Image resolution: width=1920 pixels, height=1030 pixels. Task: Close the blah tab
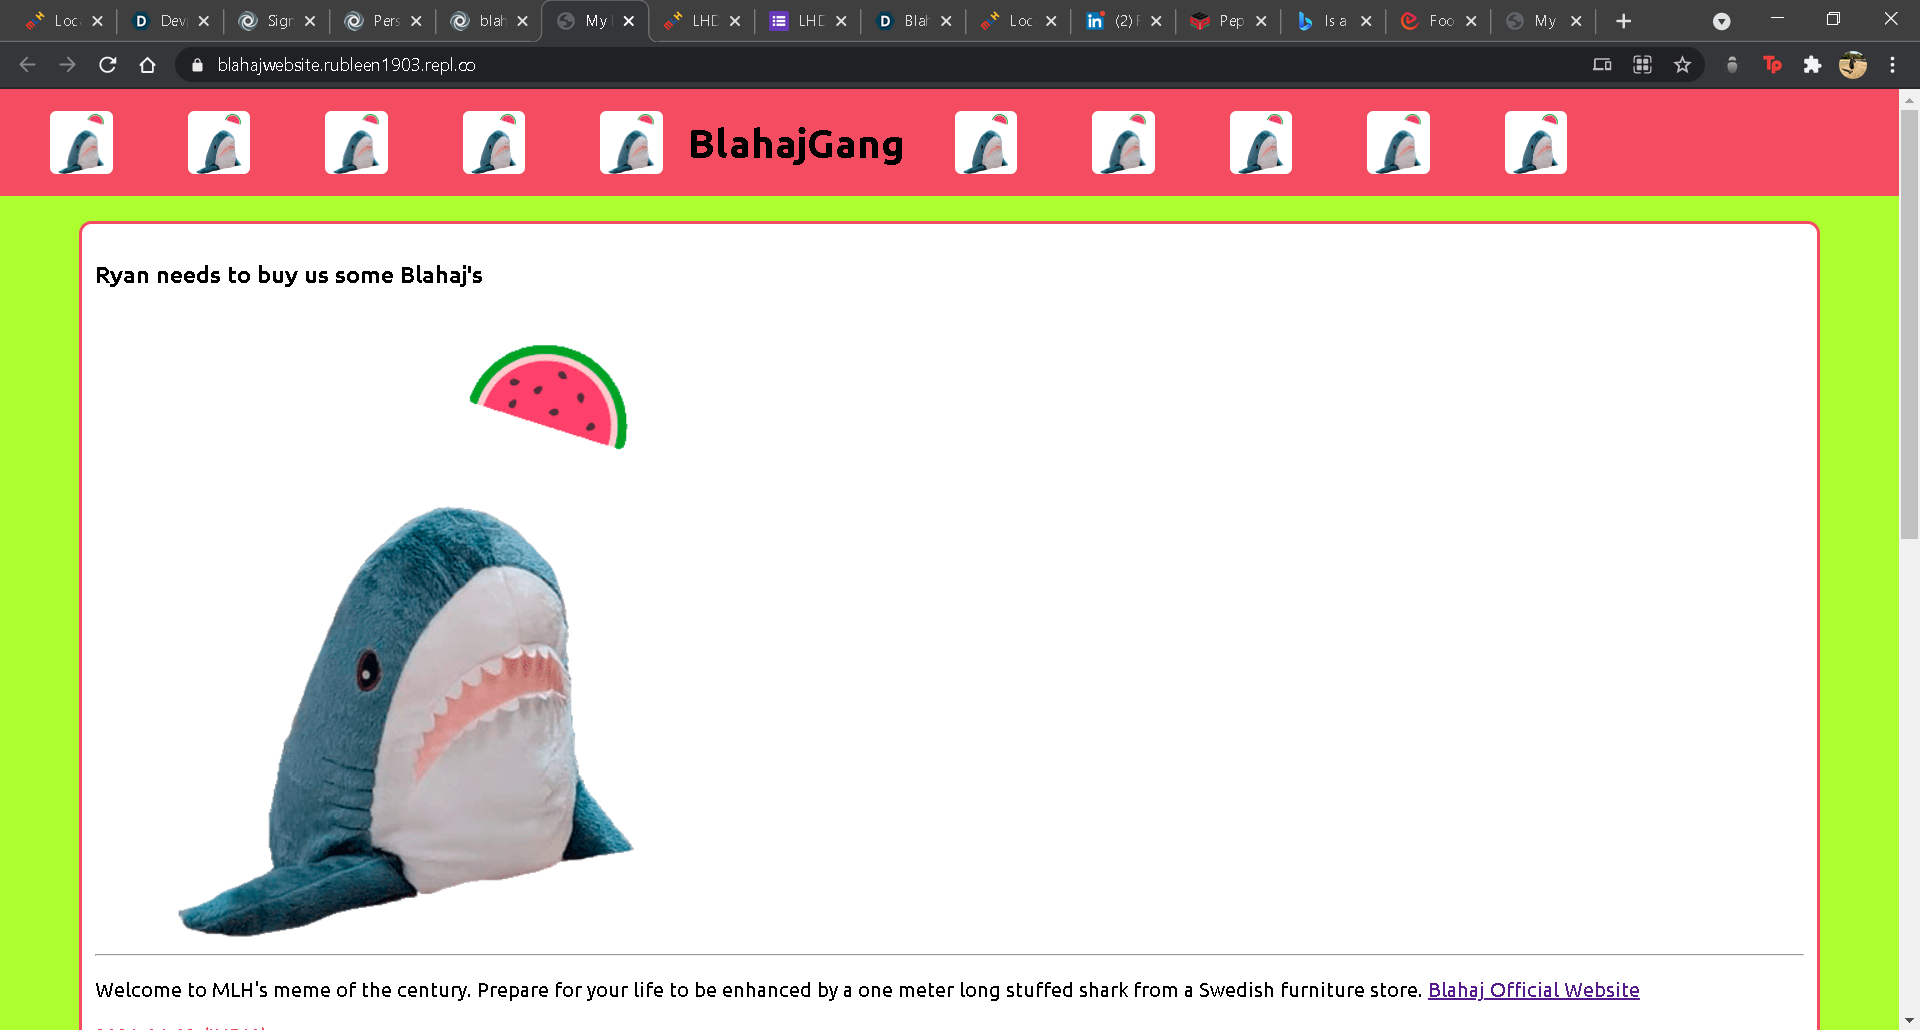[522, 21]
